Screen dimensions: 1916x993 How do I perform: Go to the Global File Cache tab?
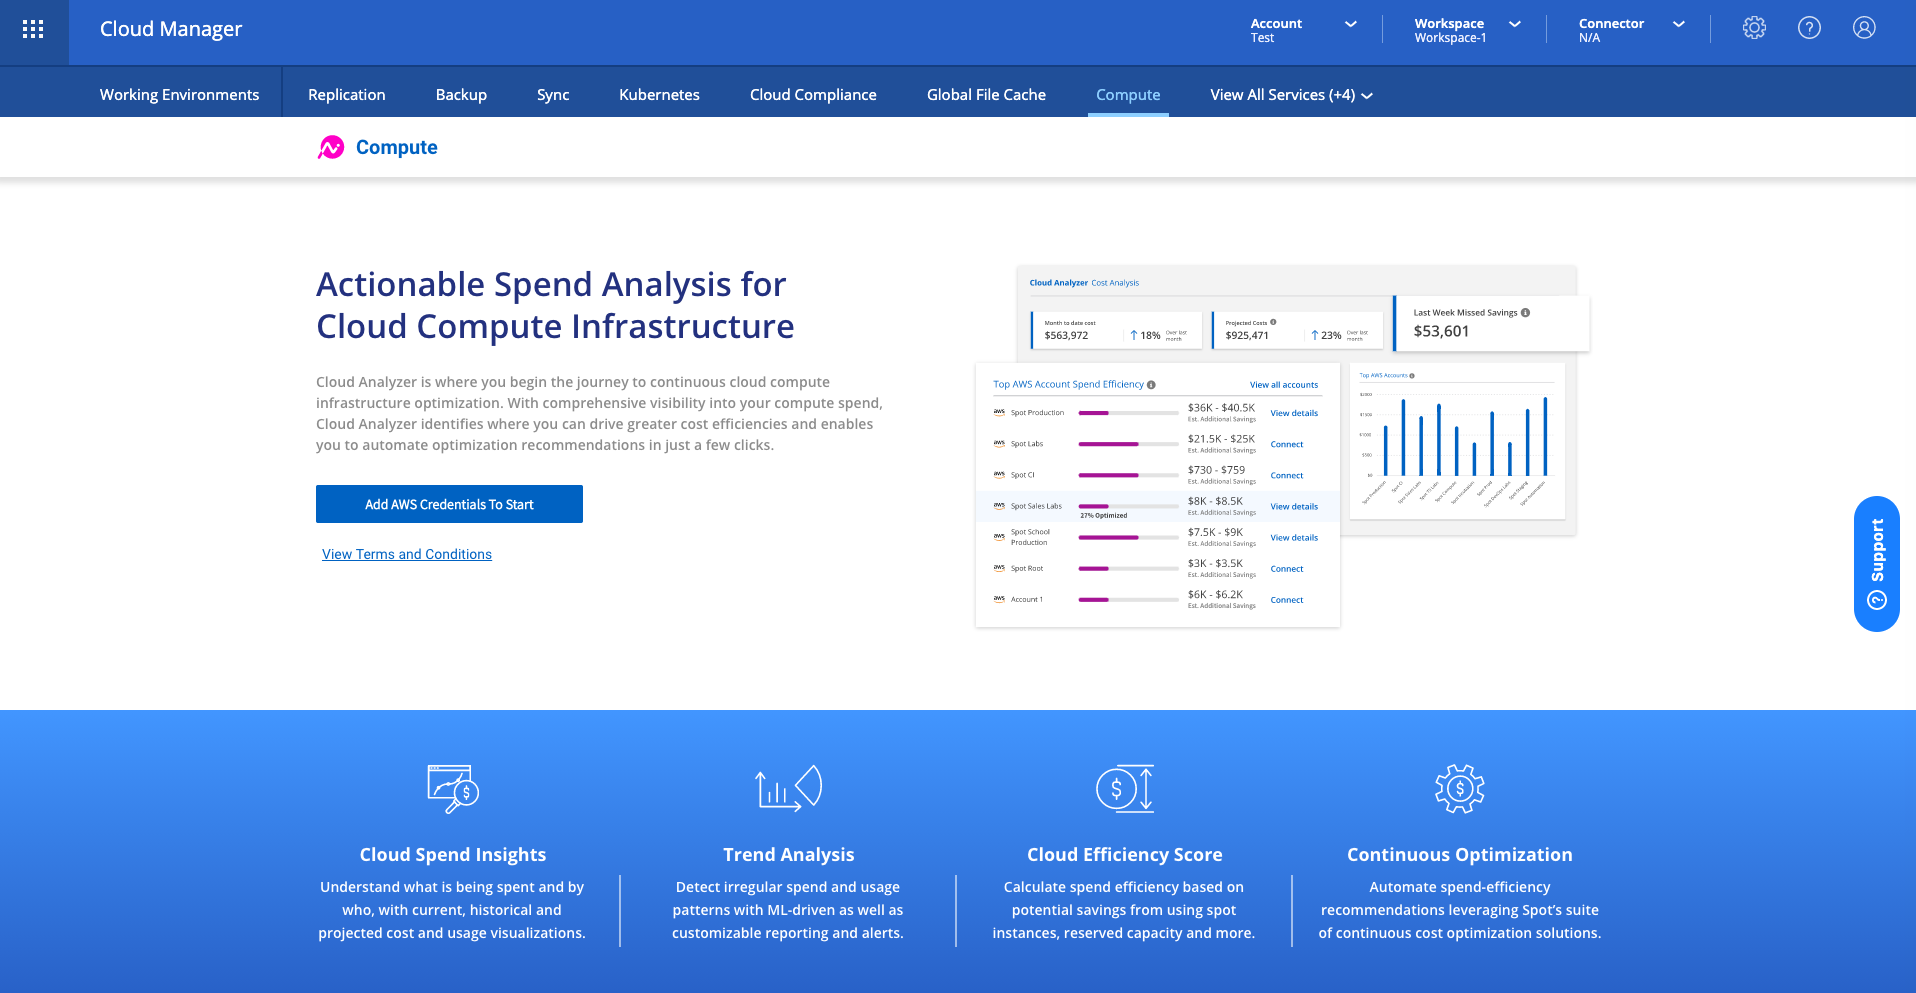click(x=986, y=95)
